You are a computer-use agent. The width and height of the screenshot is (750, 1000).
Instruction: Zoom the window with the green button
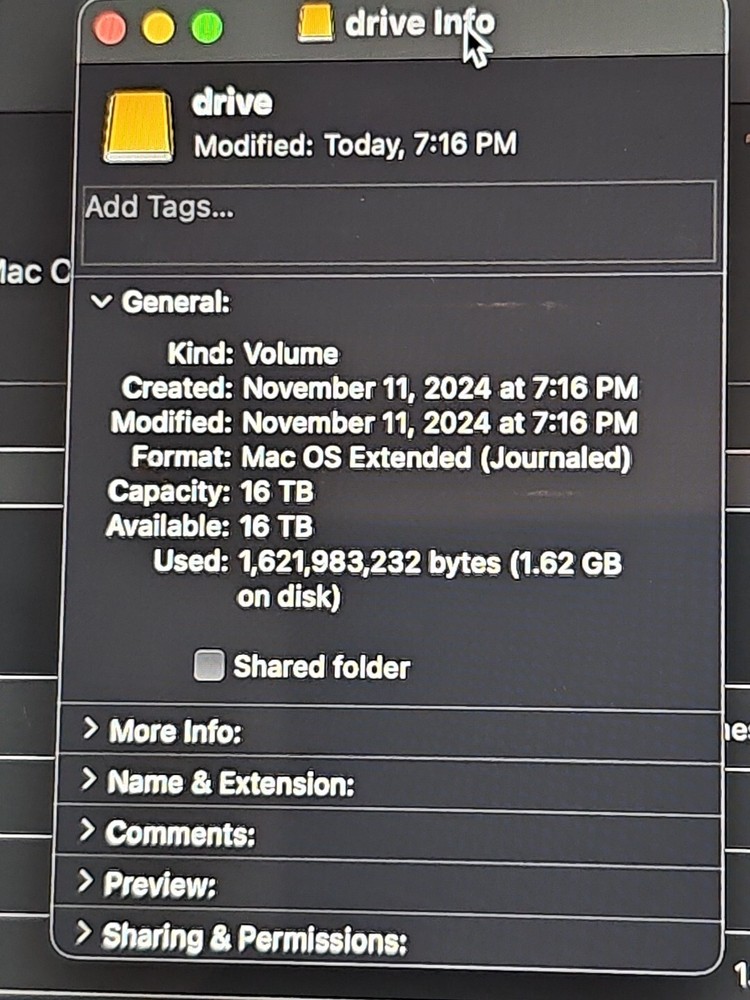click(207, 28)
